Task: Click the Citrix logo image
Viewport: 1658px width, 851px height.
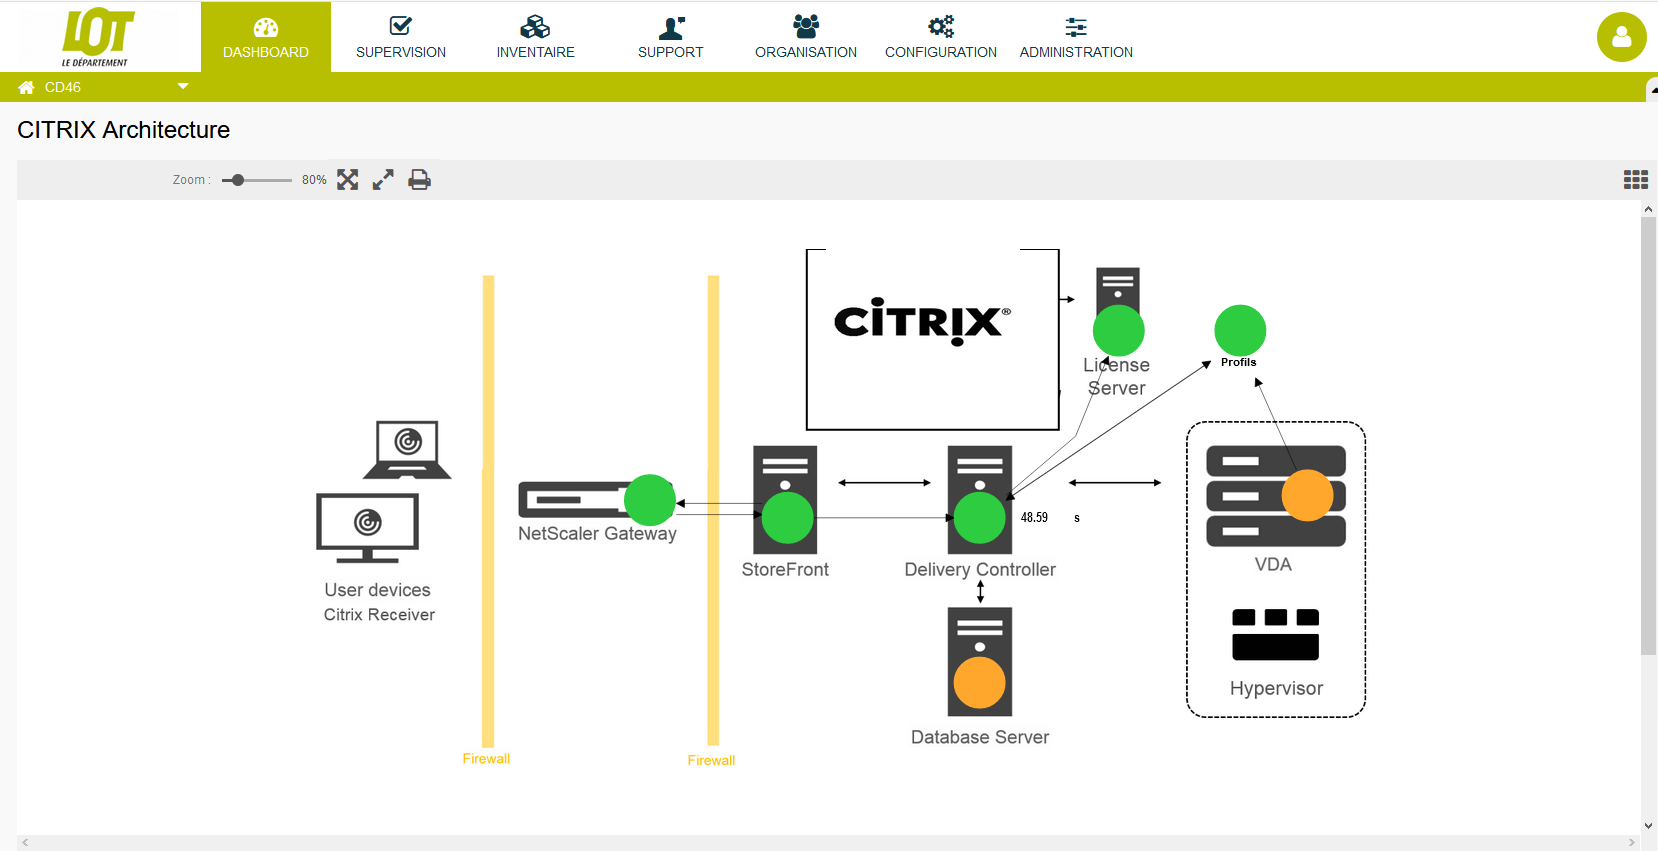Action: pos(922,321)
